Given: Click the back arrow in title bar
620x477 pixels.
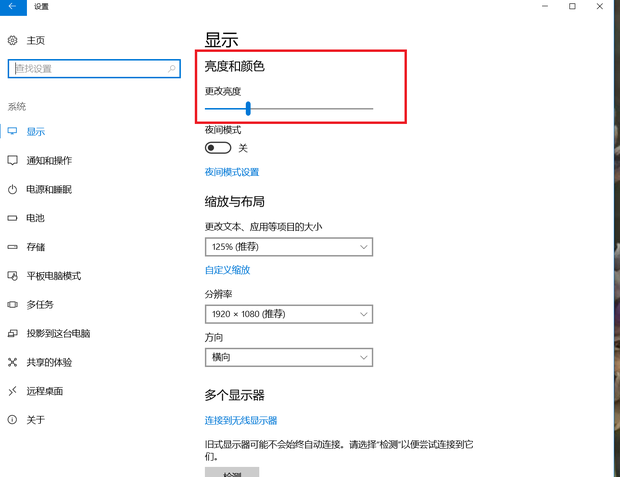Looking at the screenshot, I should [x=12, y=7].
